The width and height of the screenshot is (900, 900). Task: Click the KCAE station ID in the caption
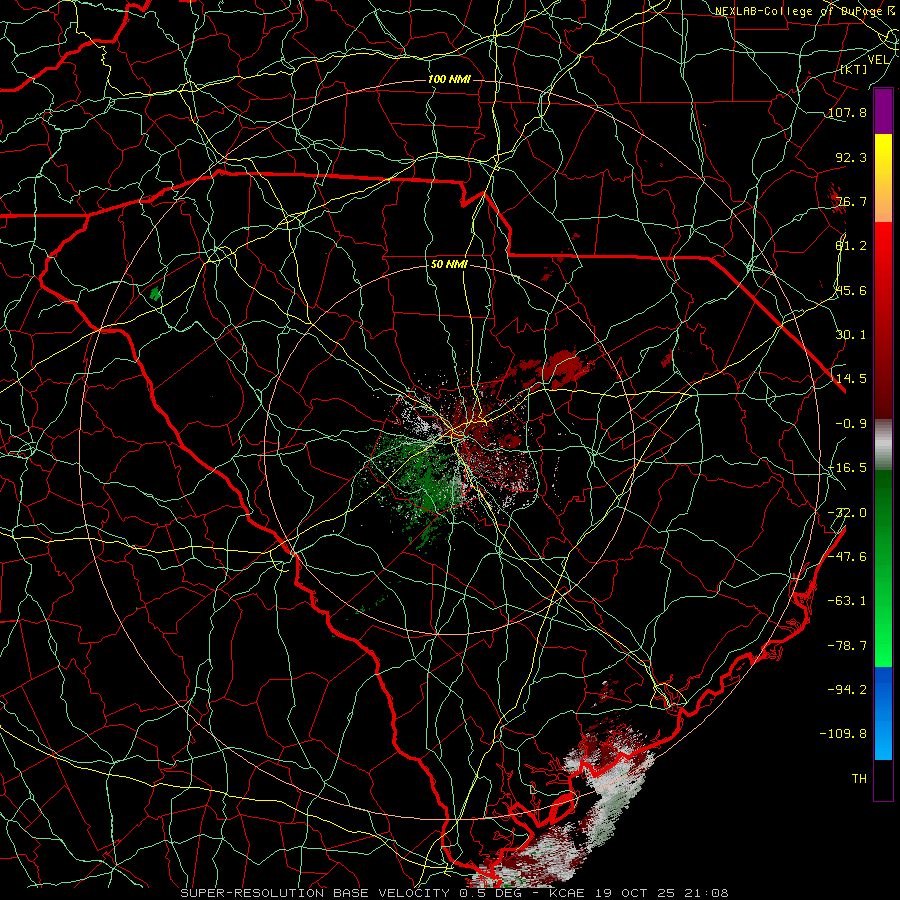tap(565, 893)
